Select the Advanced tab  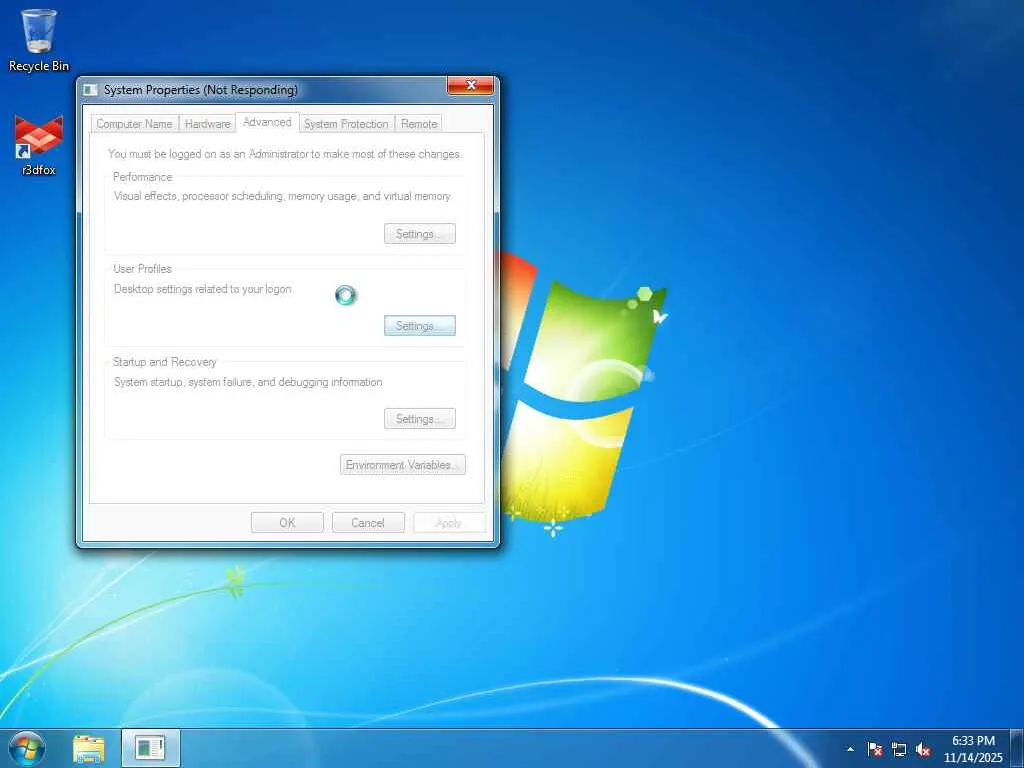[267, 122]
